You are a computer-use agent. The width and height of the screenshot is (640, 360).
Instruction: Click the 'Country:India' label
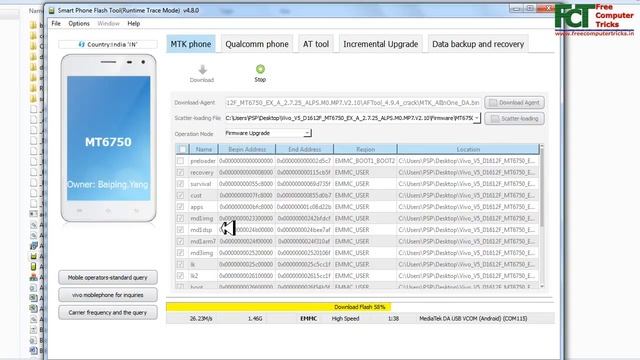[x=112, y=44]
